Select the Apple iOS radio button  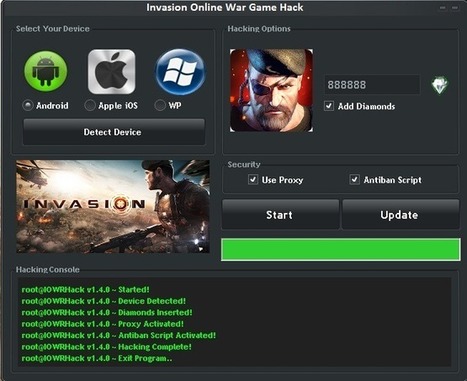[90, 106]
